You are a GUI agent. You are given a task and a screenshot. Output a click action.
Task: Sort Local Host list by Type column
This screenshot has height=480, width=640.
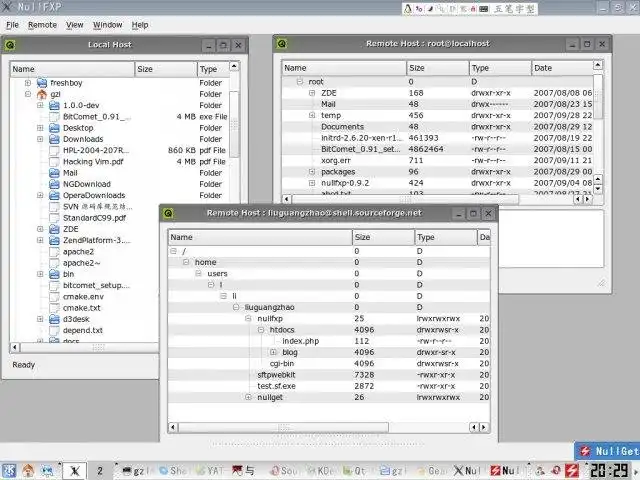213,69
